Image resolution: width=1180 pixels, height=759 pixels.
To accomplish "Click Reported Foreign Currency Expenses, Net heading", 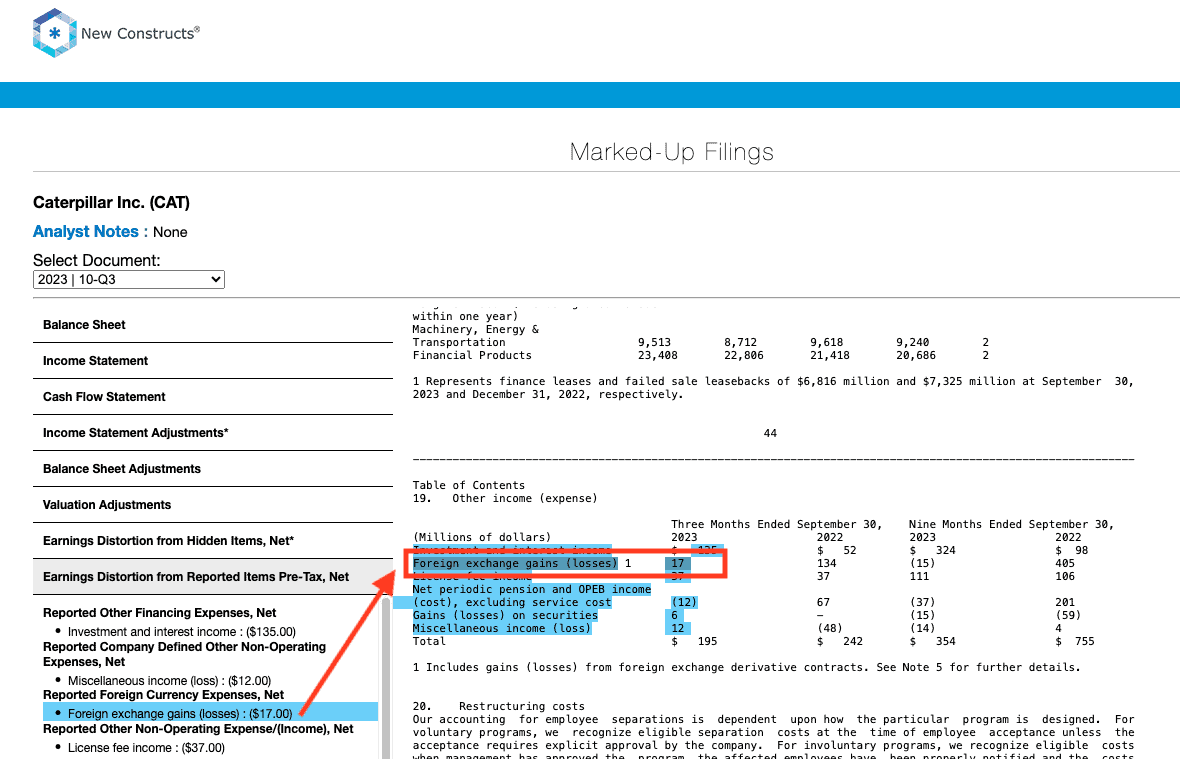I will pyautogui.click(x=163, y=695).
